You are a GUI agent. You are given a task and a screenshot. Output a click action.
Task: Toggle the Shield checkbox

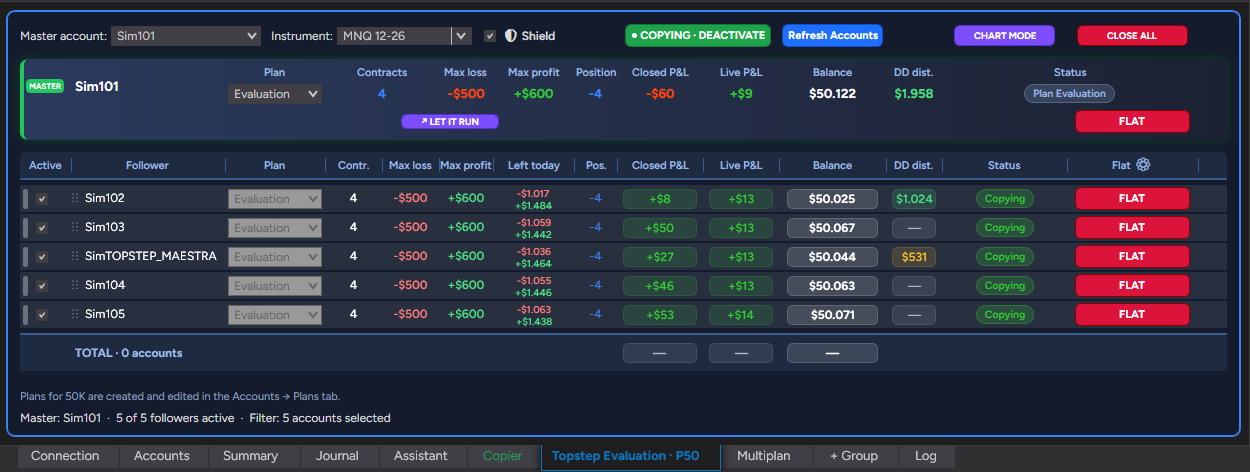coord(490,36)
